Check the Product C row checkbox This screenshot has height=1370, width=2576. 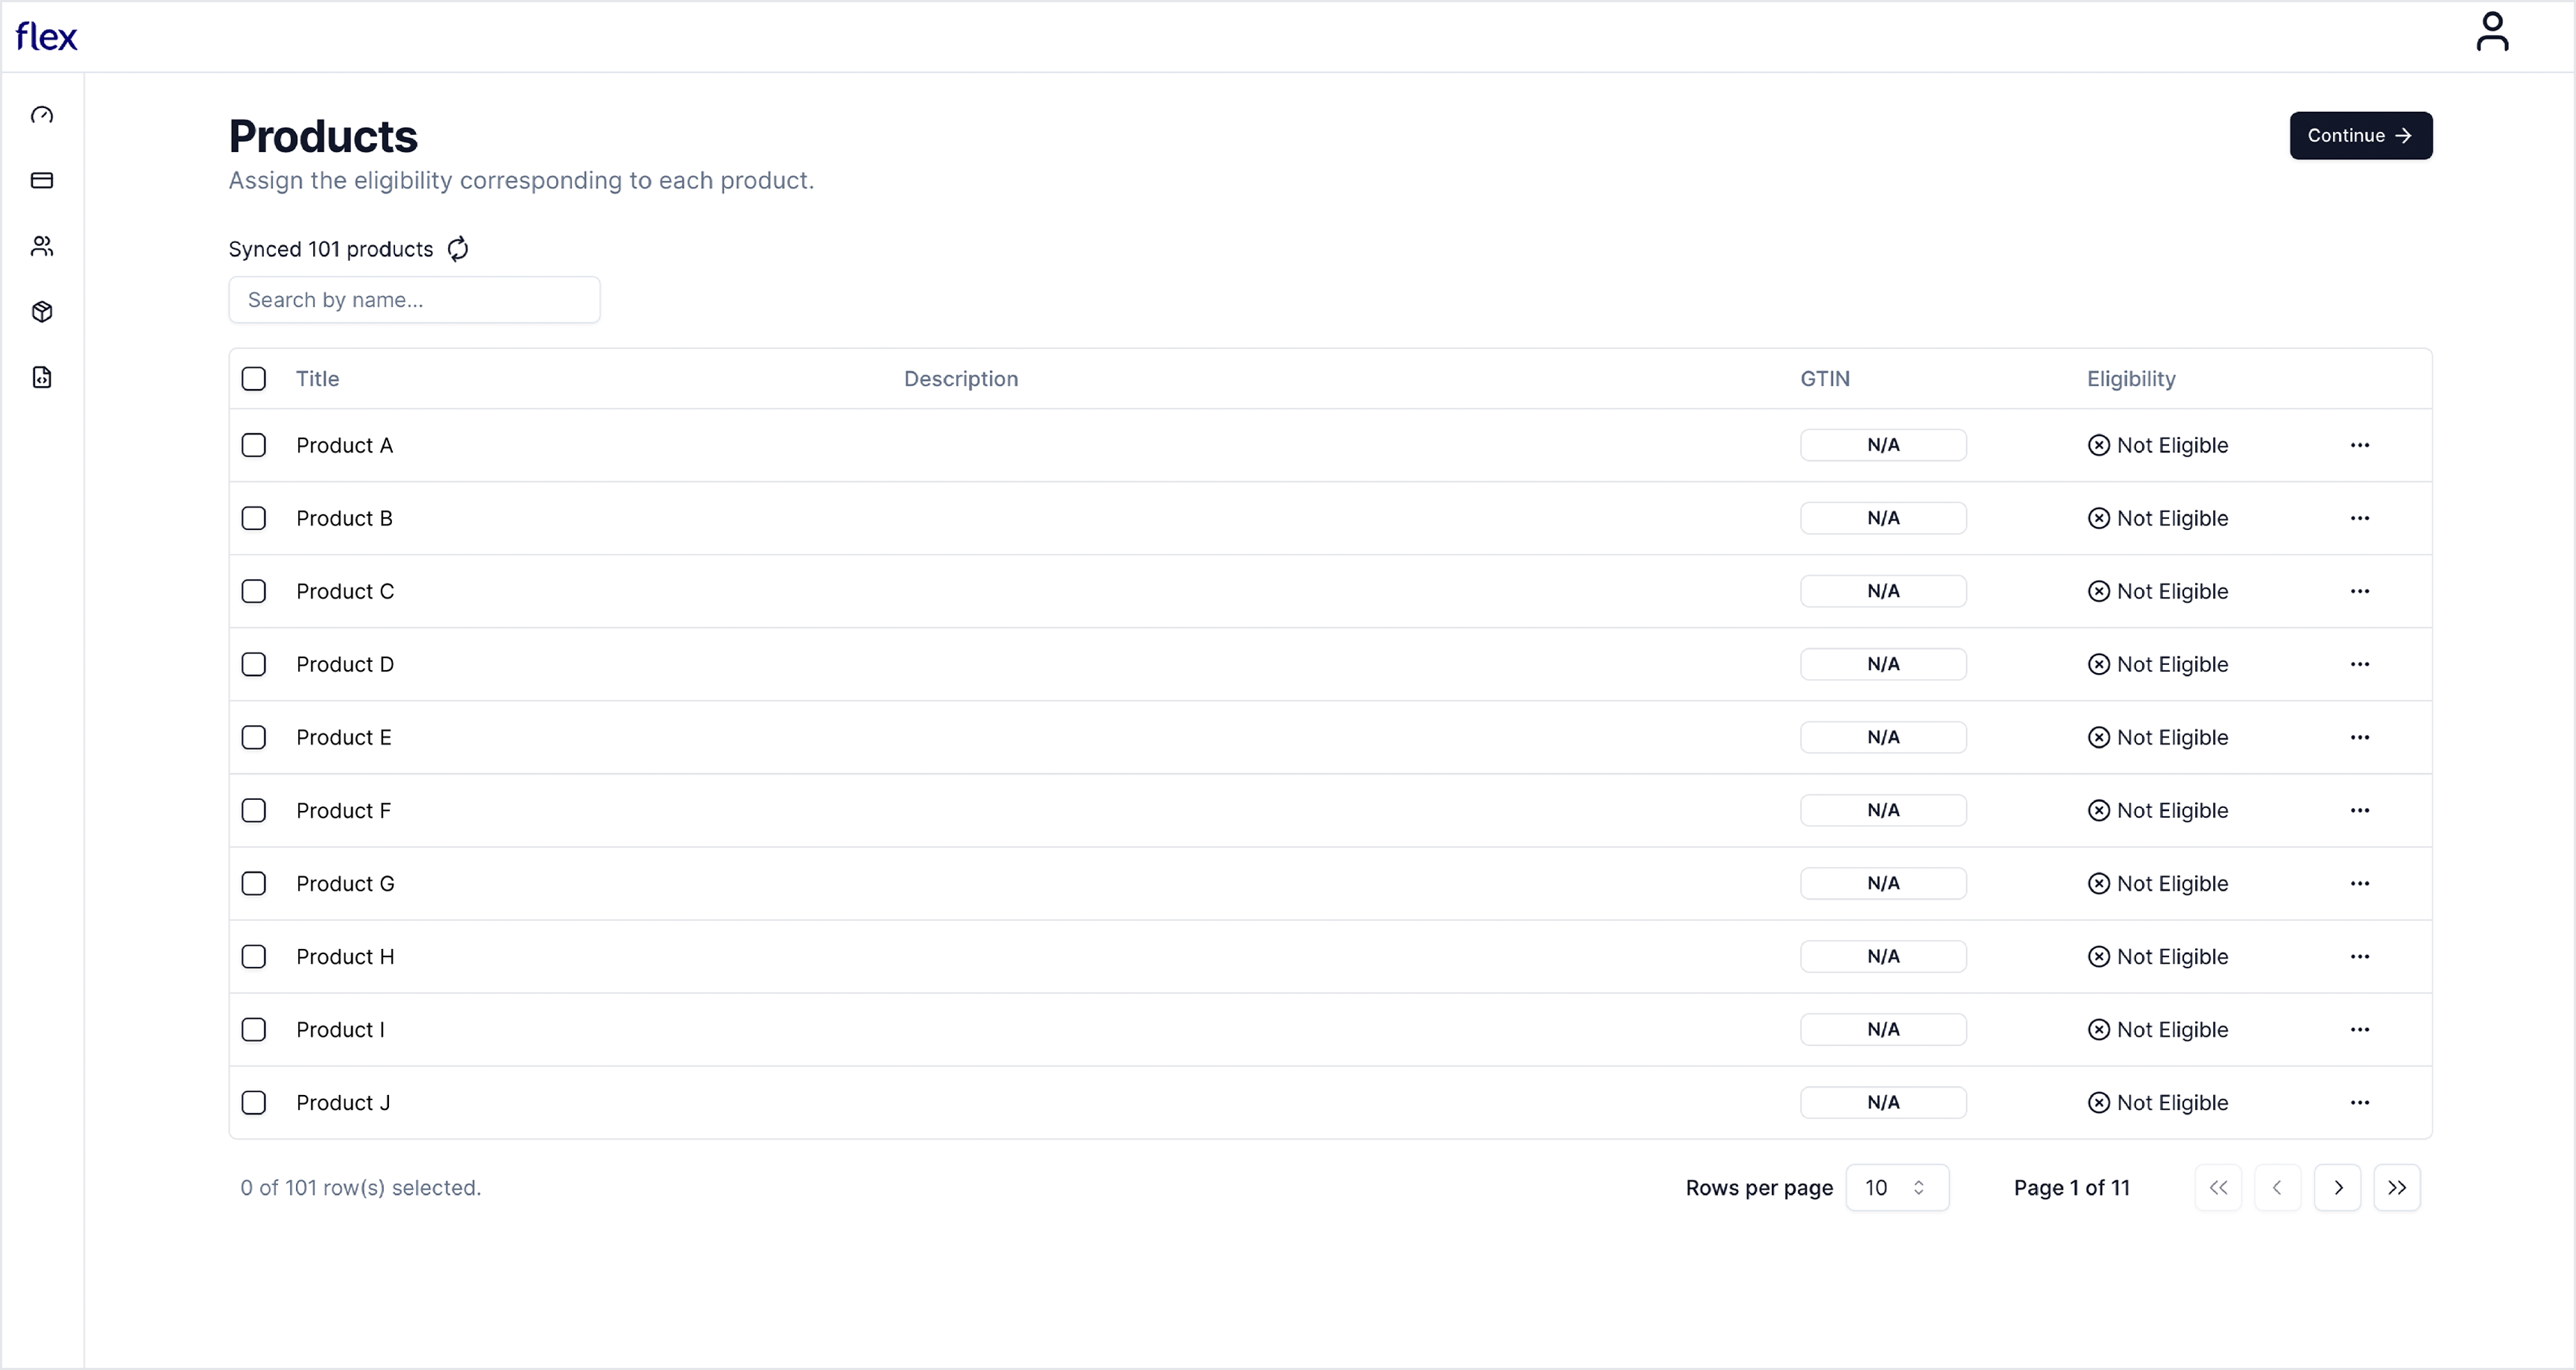tap(254, 591)
